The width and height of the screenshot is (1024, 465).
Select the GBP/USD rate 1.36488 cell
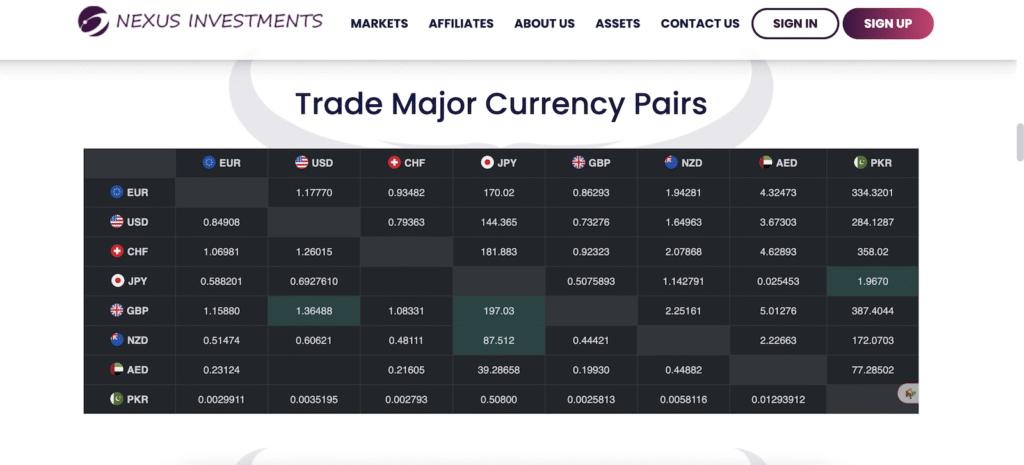pos(314,310)
